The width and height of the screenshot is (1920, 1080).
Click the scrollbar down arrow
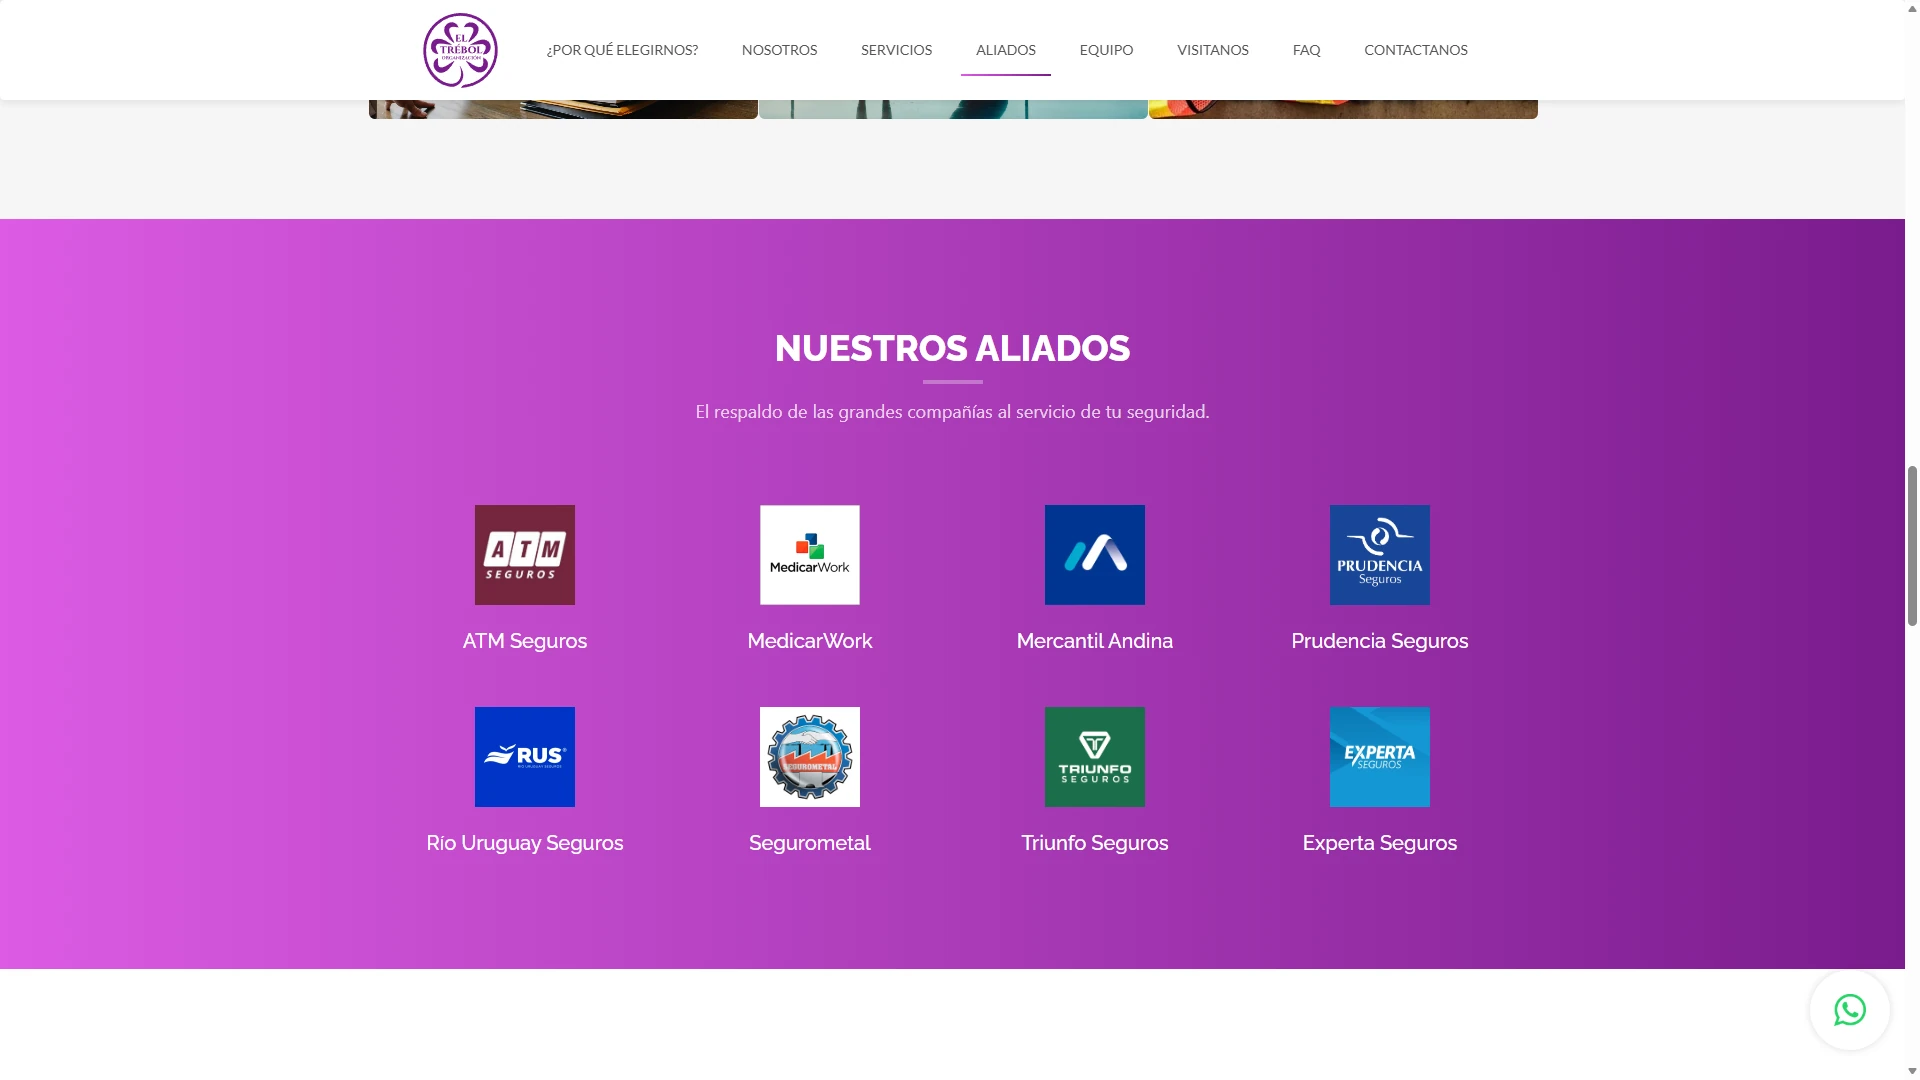pos(1912,1073)
